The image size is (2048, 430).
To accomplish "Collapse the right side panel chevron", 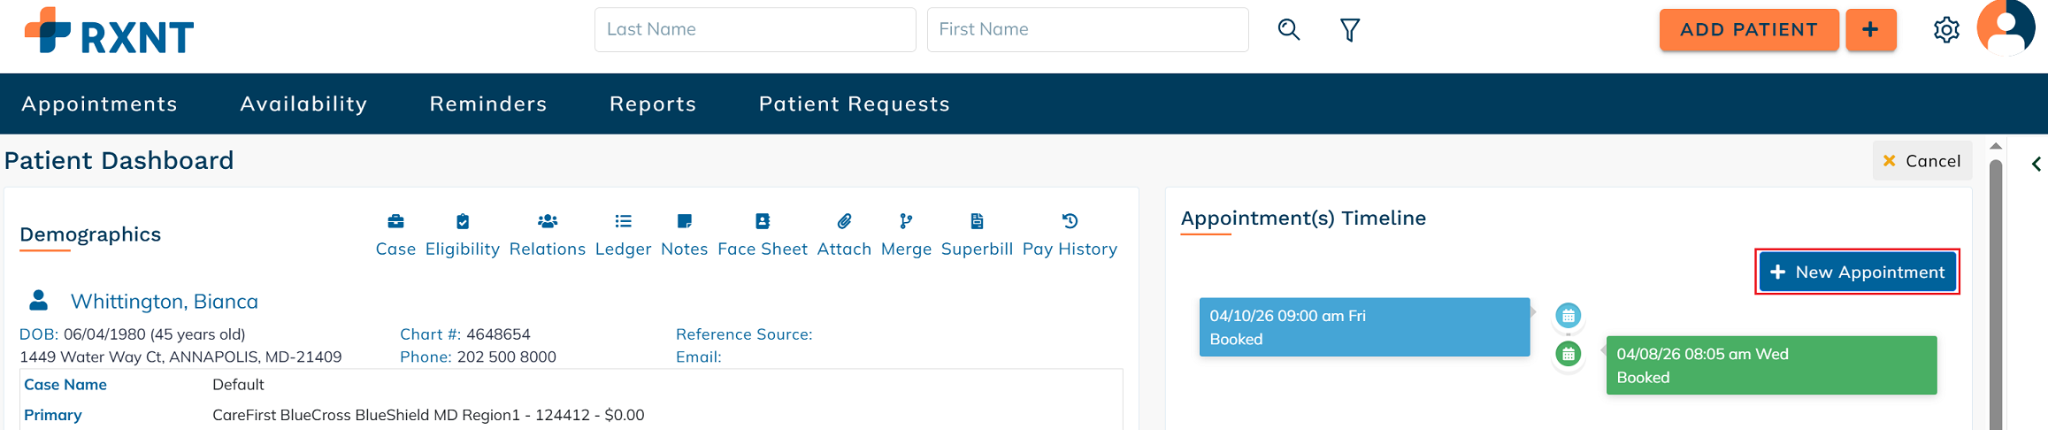I will coord(2036,164).
